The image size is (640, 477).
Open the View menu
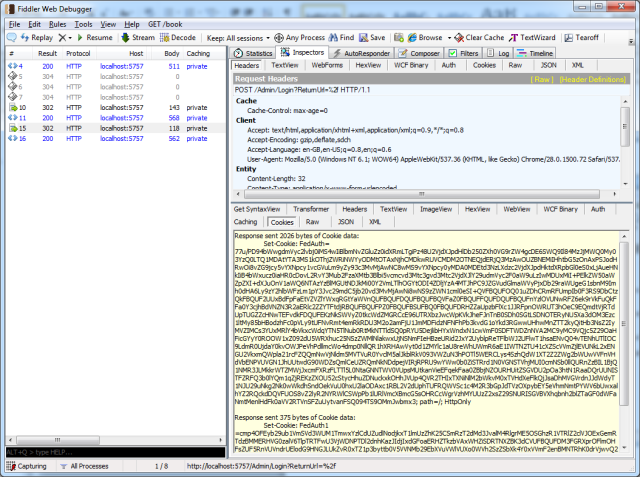point(108,24)
